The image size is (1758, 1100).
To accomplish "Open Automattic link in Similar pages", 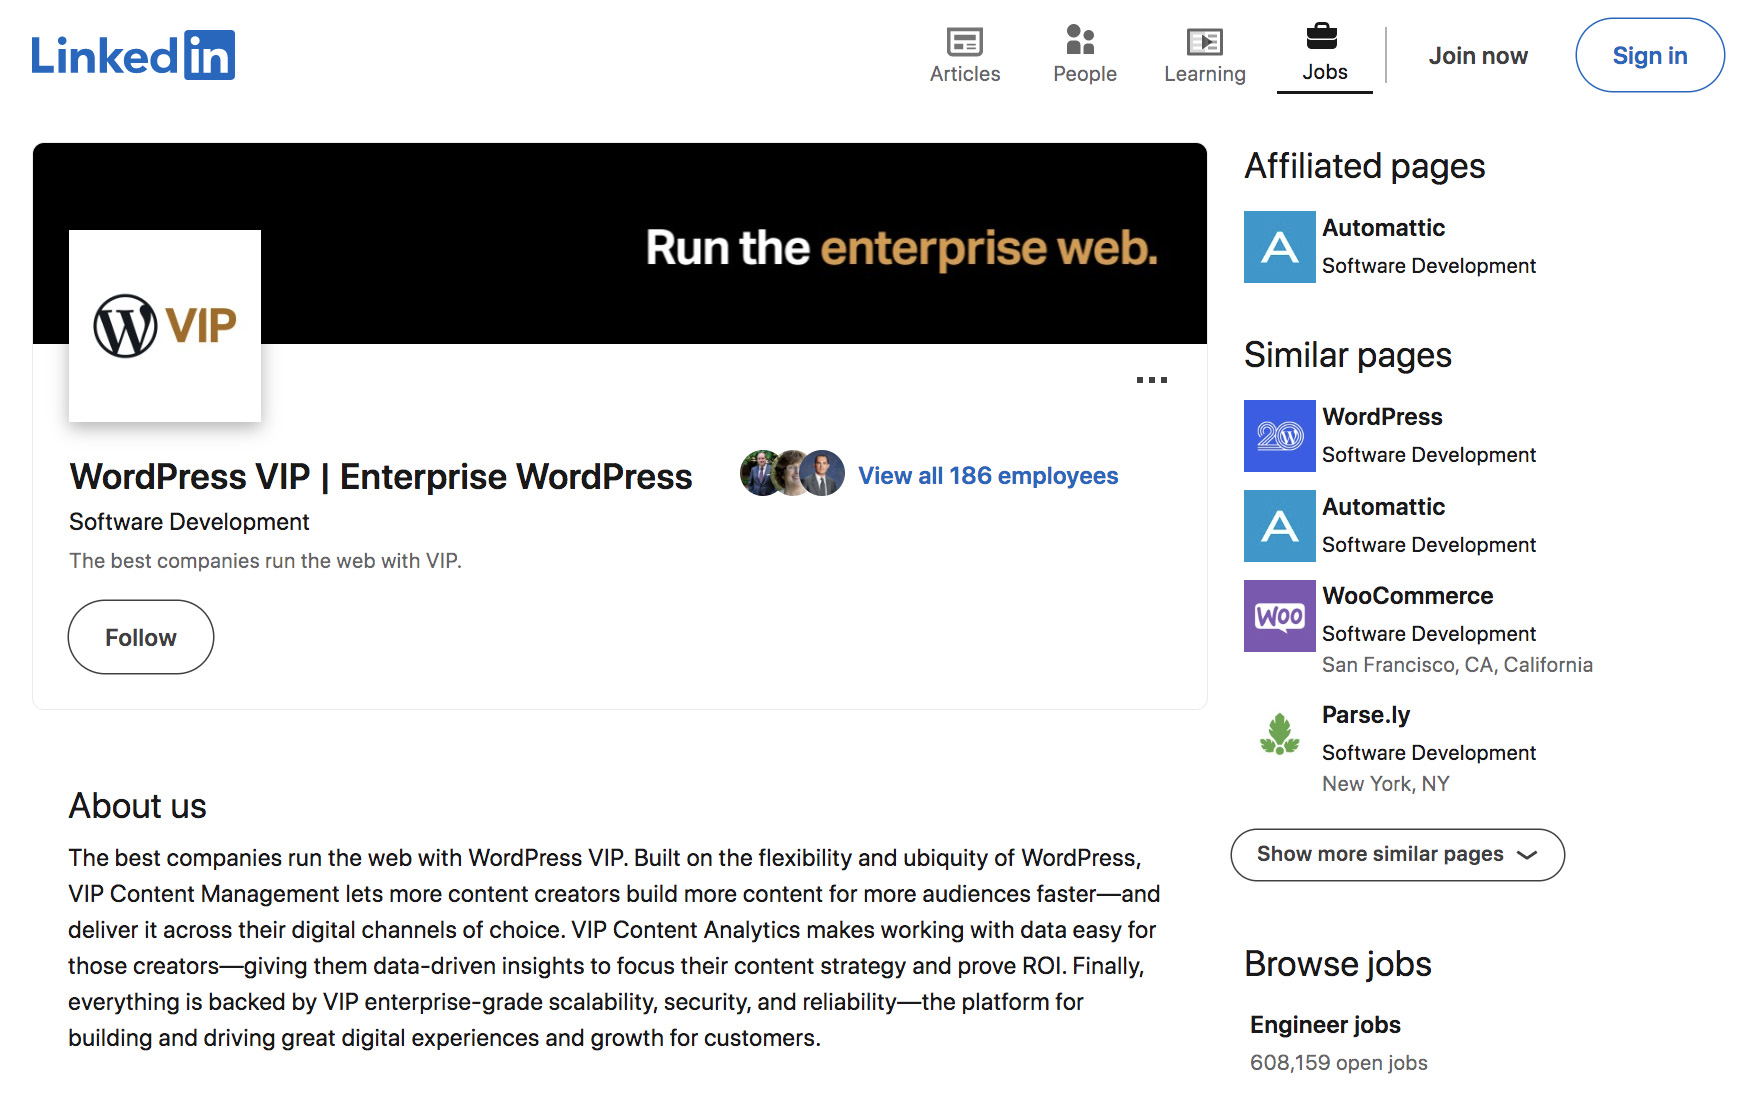I will click(1383, 507).
